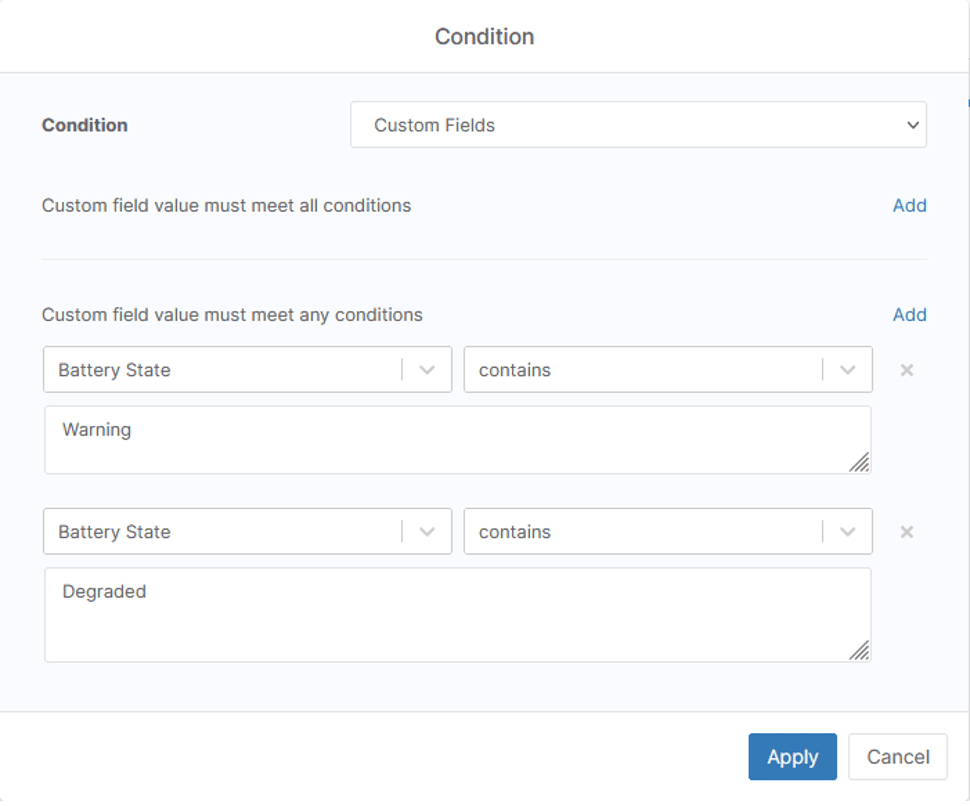Add a new all-conditions rule
Screen dimensions: 970x806
[x=909, y=205]
